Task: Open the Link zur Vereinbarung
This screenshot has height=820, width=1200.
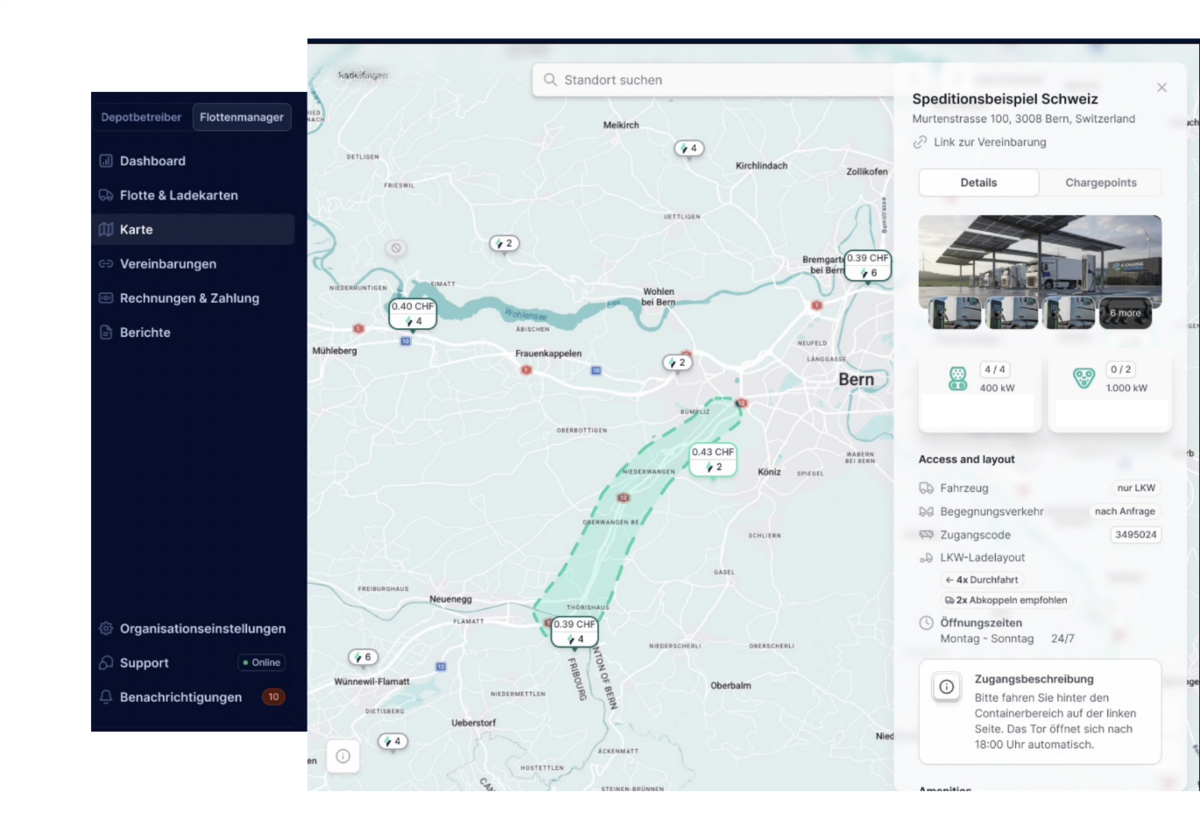Action: [989, 142]
